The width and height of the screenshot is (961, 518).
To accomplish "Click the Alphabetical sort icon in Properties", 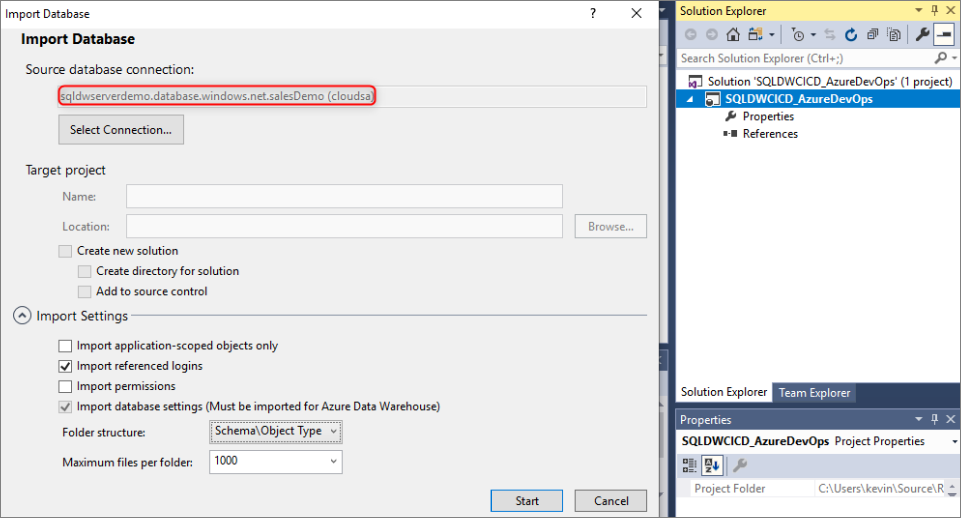I will 712,465.
